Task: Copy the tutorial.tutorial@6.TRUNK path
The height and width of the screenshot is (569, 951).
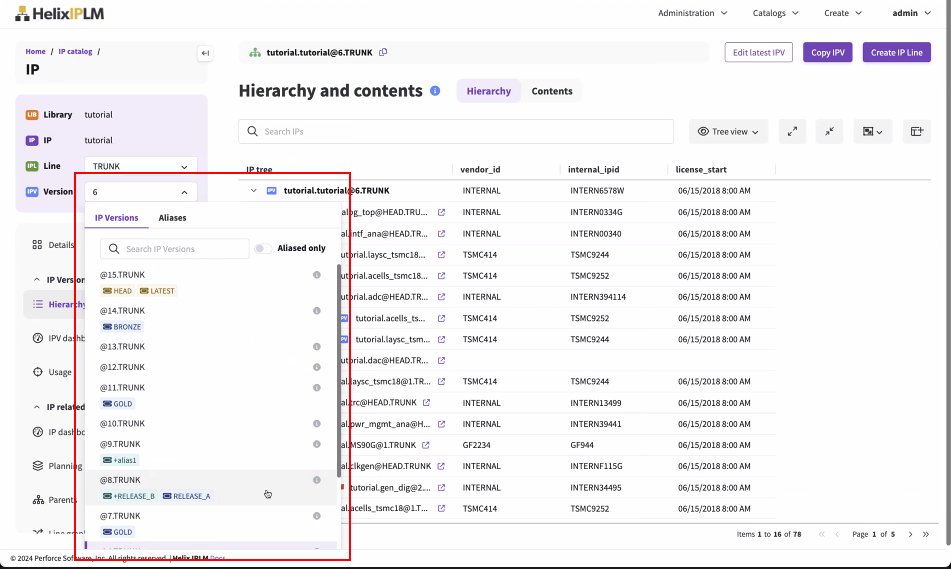Action: (x=383, y=53)
